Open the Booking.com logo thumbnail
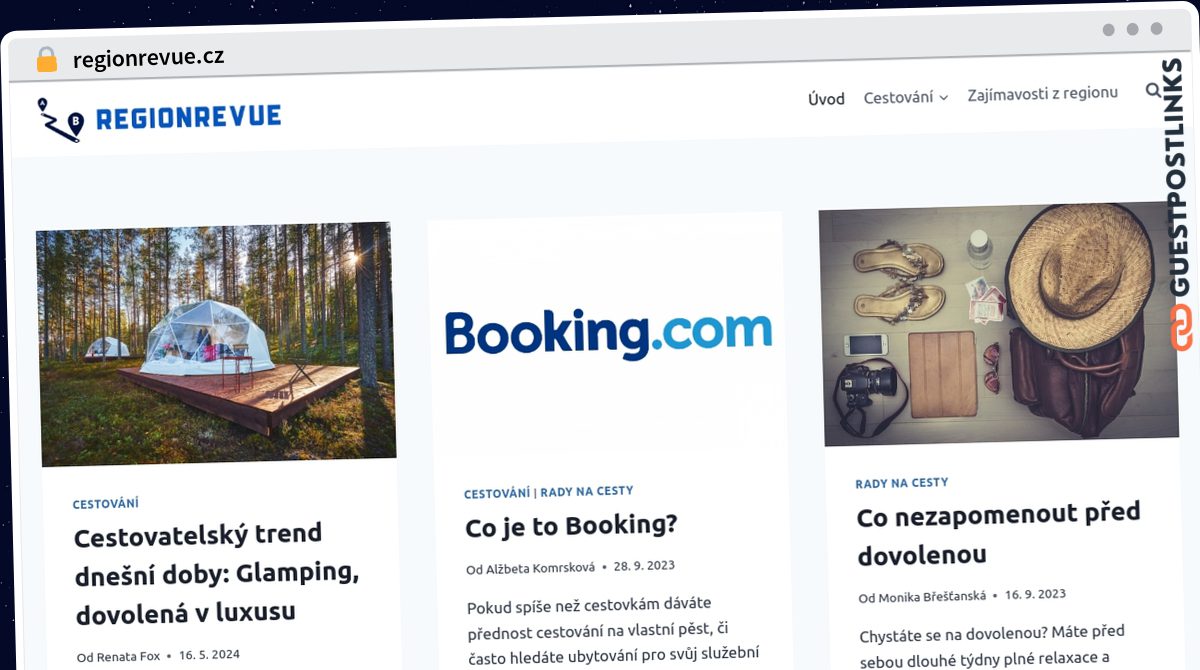Viewport: 1200px width, 670px height. (x=606, y=333)
